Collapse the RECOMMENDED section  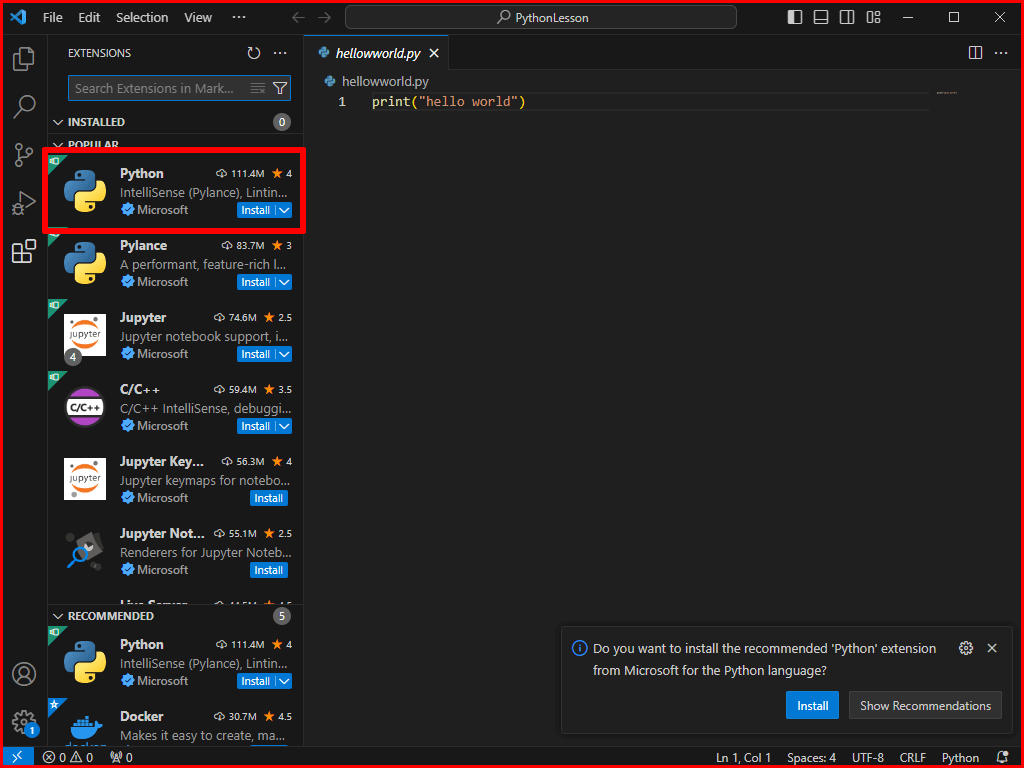tap(58, 616)
